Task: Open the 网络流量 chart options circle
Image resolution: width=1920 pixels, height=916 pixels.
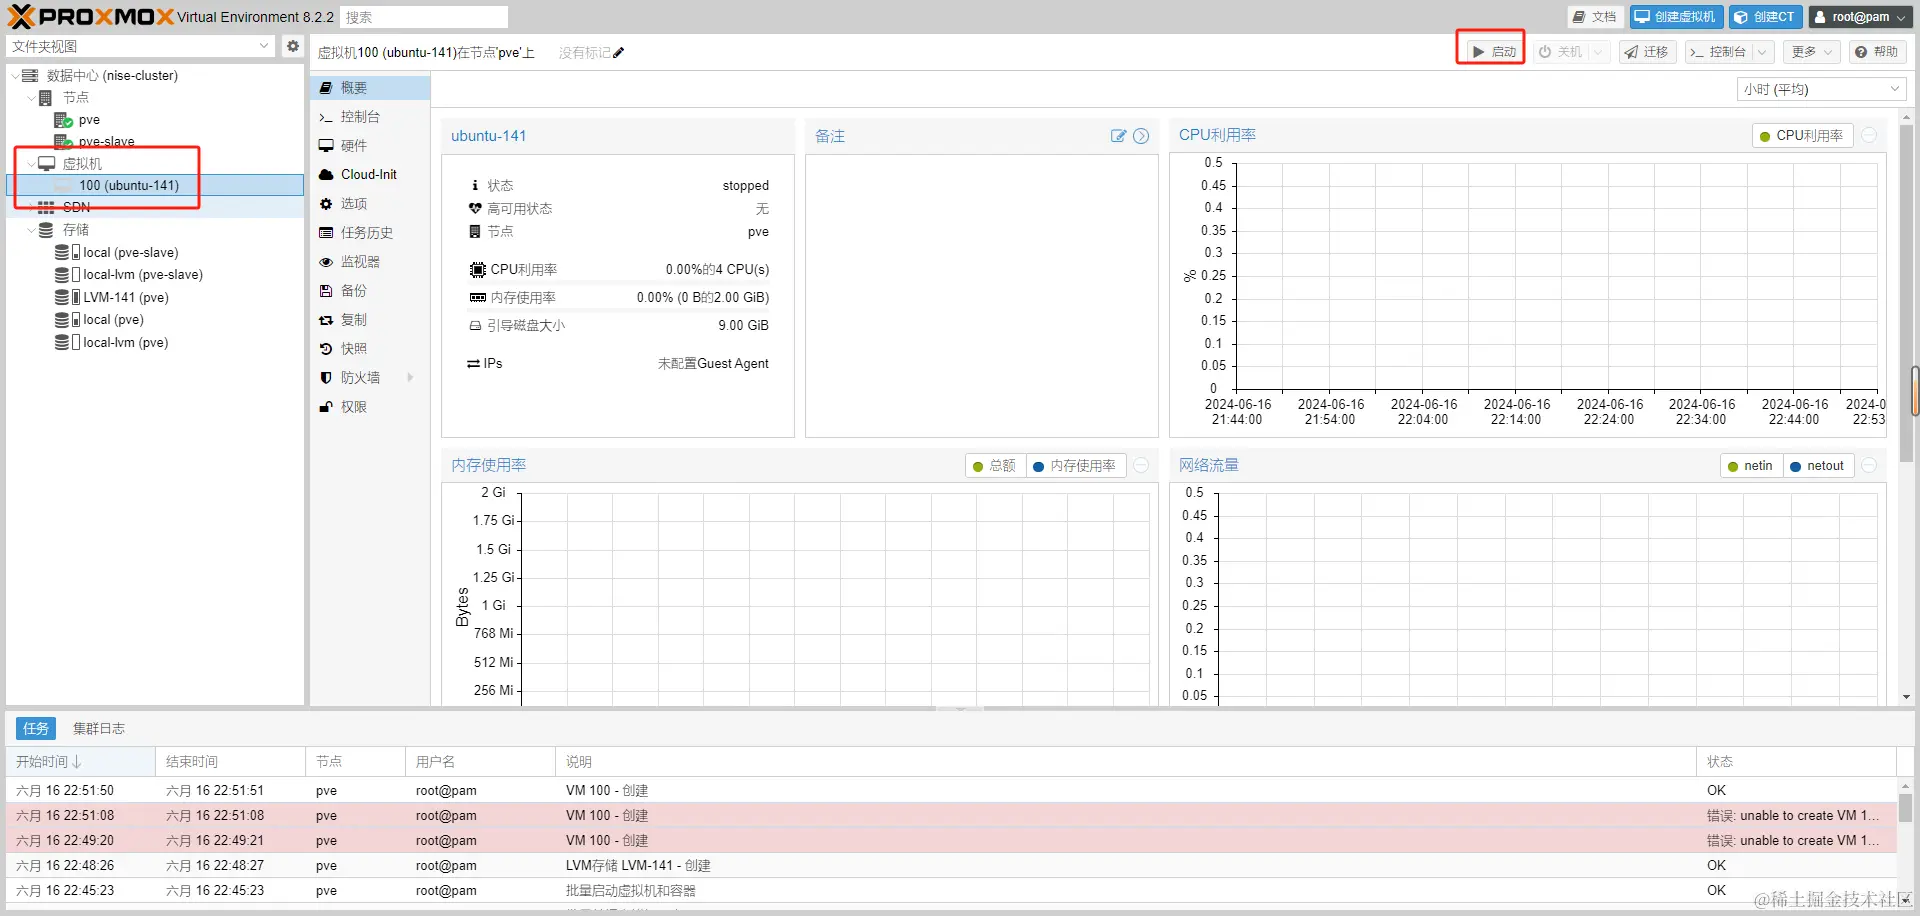Action: (1869, 465)
